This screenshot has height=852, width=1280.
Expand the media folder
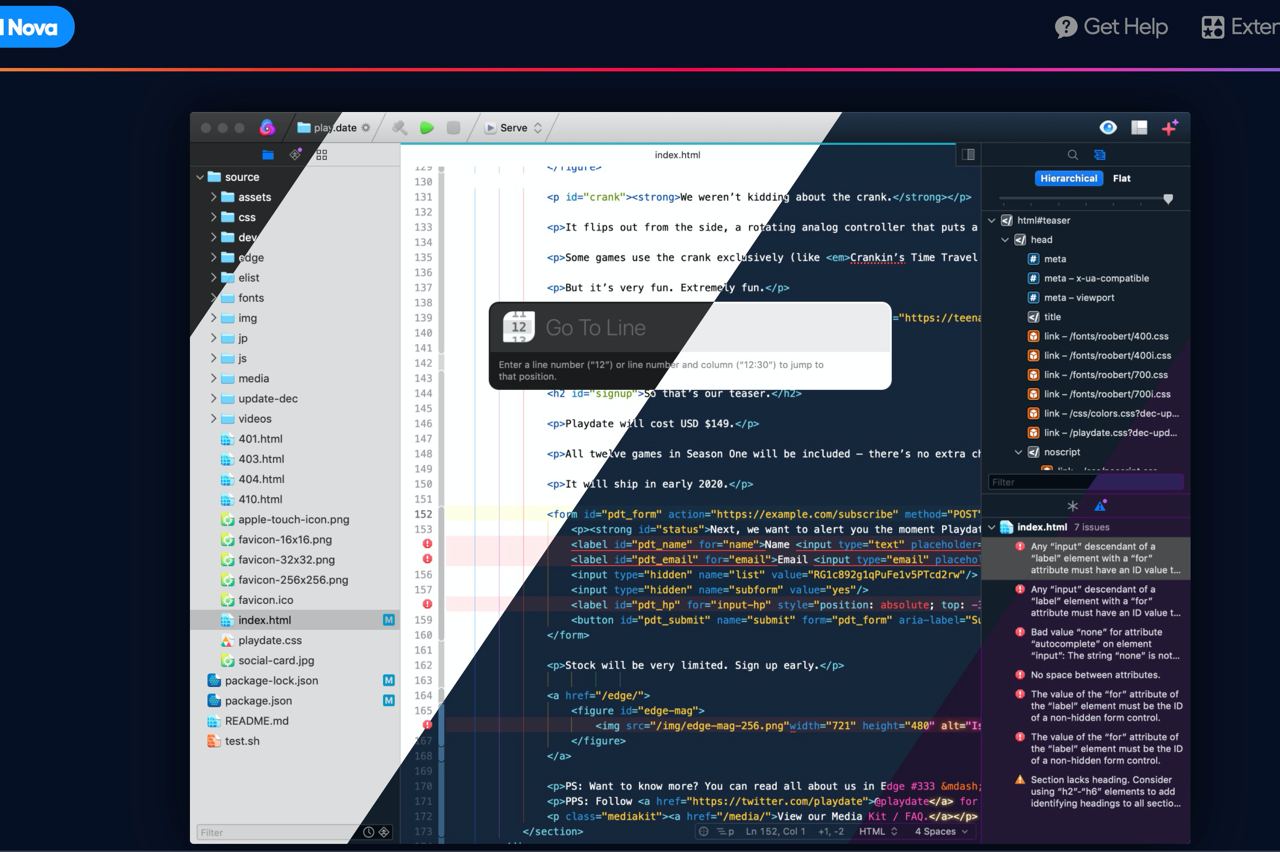[x=214, y=378]
